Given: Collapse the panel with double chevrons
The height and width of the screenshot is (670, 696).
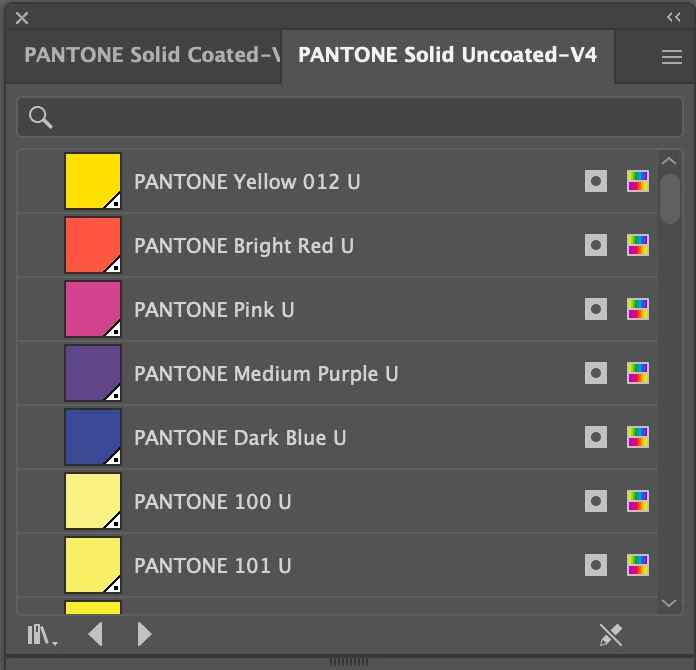Looking at the screenshot, I should [x=673, y=17].
